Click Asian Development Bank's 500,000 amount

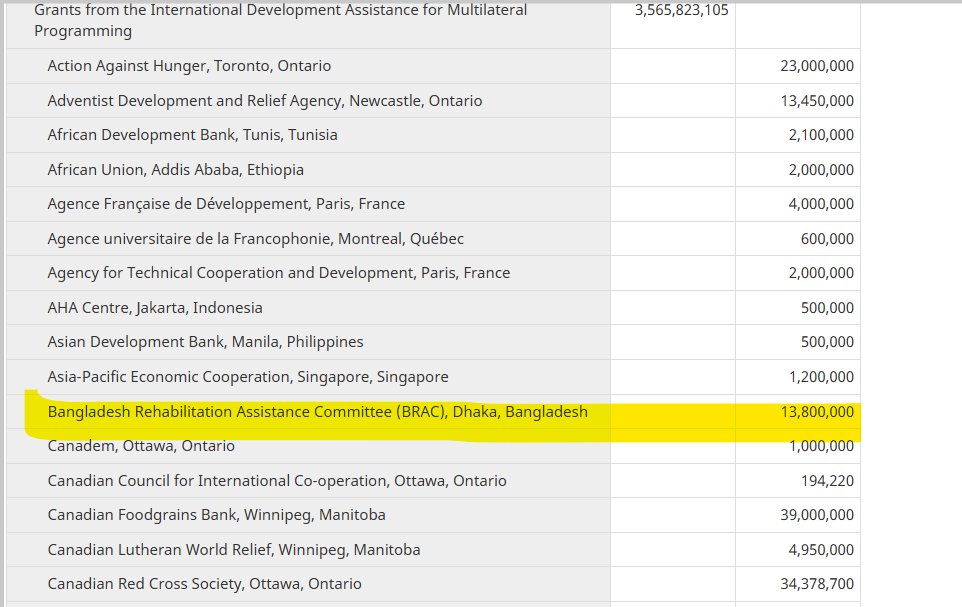coord(827,342)
